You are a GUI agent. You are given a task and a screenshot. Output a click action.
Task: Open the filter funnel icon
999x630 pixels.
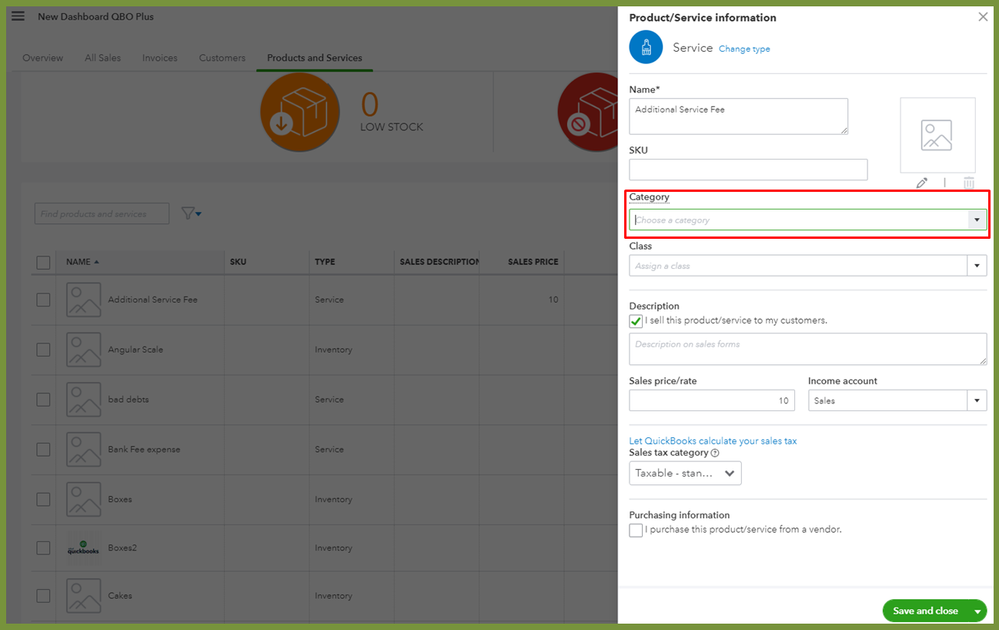tap(190, 213)
